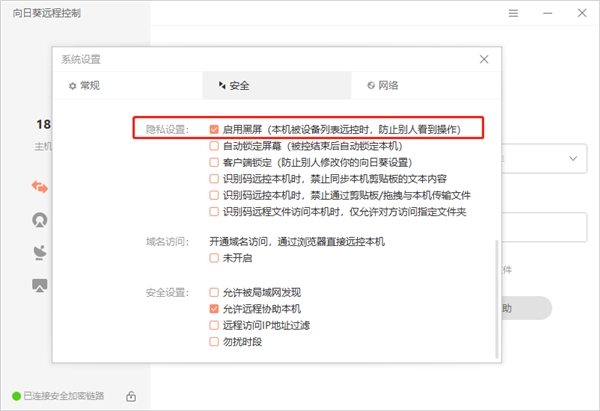Open the screen casting sidebar icon

pyautogui.click(x=40, y=285)
